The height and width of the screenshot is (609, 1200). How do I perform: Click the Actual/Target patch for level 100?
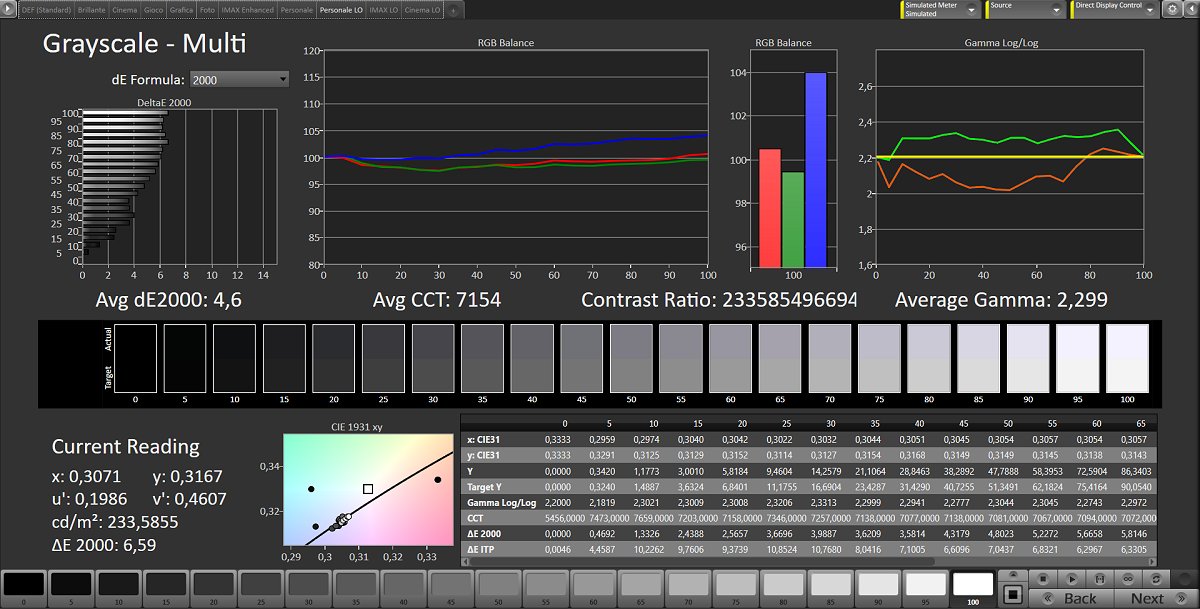tap(1127, 358)
